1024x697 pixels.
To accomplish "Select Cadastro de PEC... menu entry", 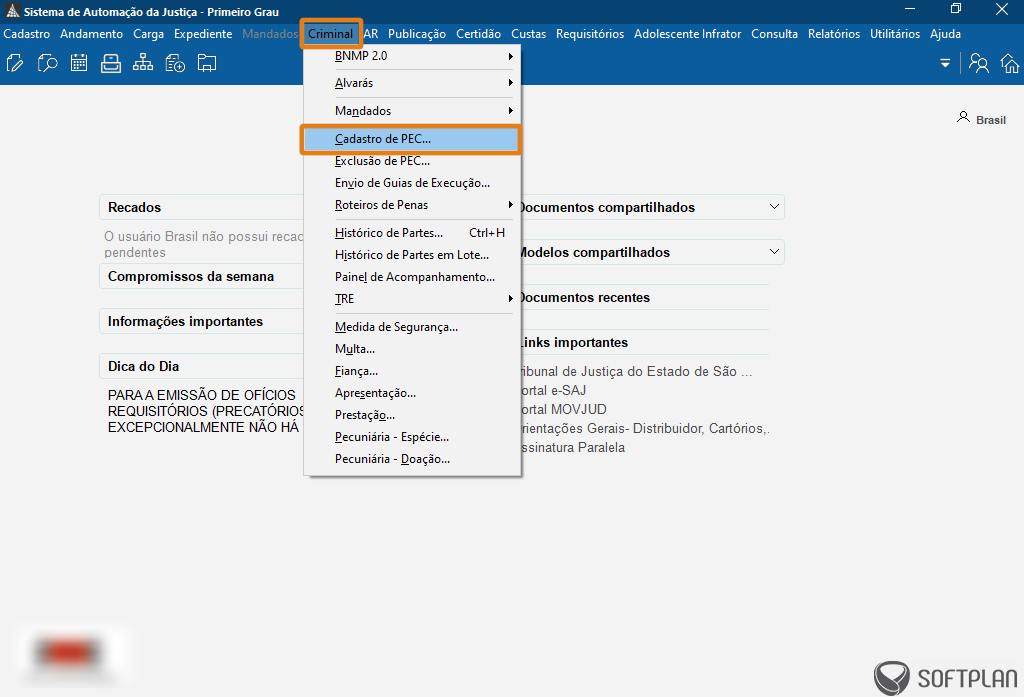I will tap(411, 139).
